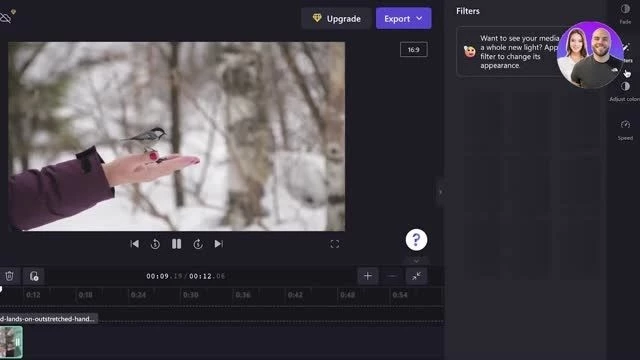Open the Export dropdown

tap(403, 18)
